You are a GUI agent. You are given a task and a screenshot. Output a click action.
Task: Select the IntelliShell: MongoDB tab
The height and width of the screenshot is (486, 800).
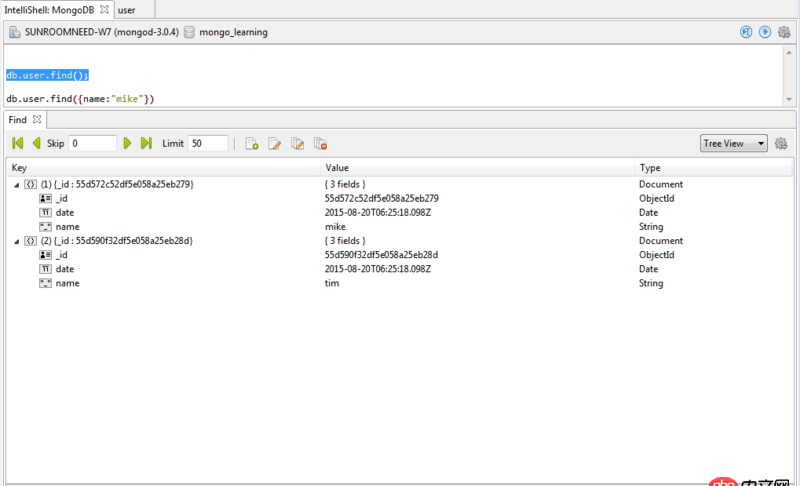coord(49,10)
